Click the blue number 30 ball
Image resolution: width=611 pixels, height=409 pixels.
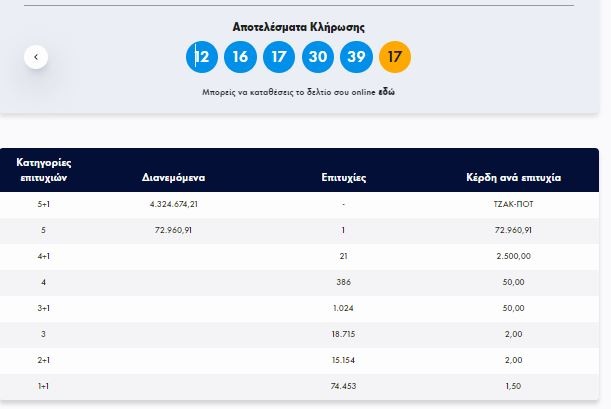click(x=318, y=57)
